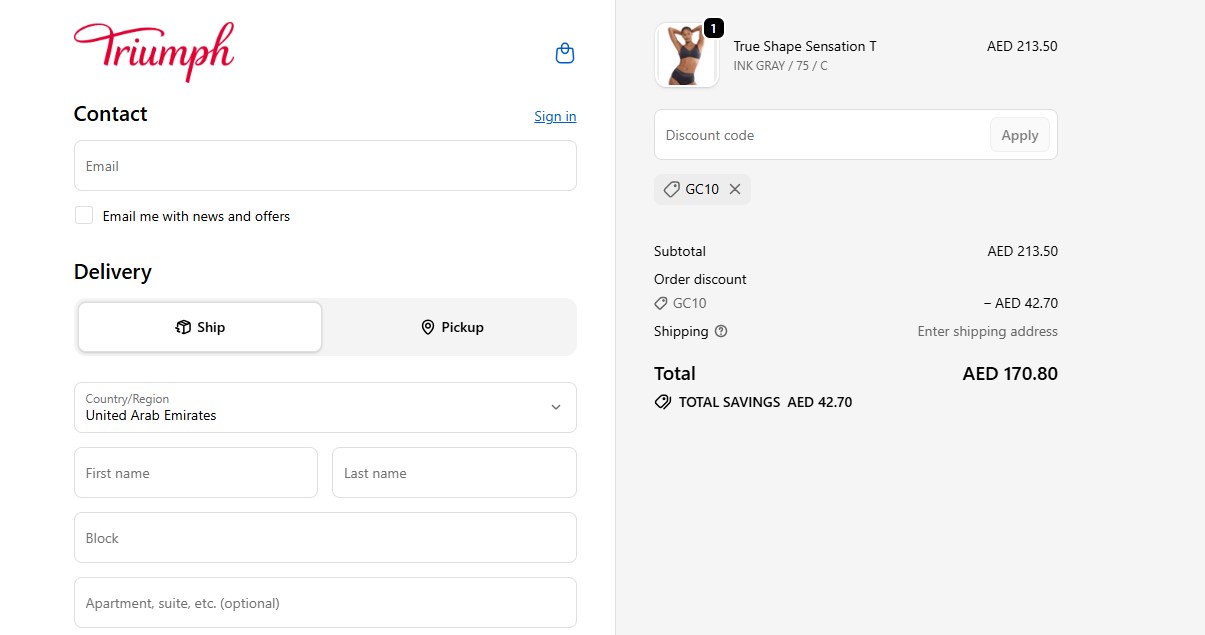
Task: Remove the GC10 discount code
Action: pos(735,189)
